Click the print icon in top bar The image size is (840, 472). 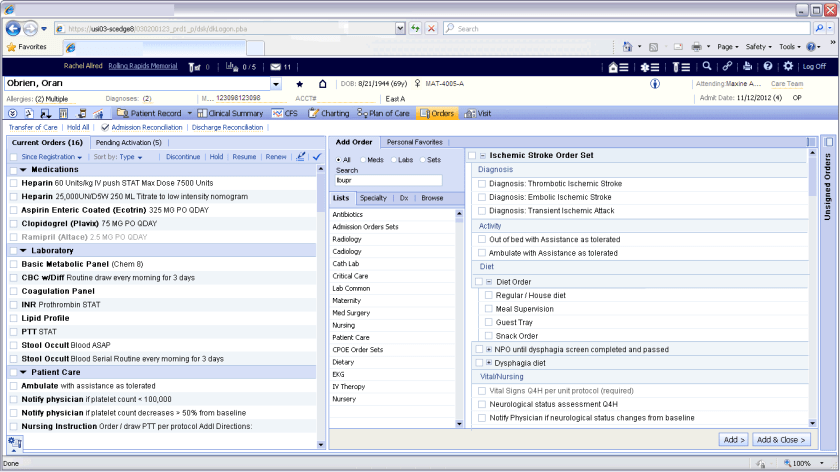[x=747, y=67]
